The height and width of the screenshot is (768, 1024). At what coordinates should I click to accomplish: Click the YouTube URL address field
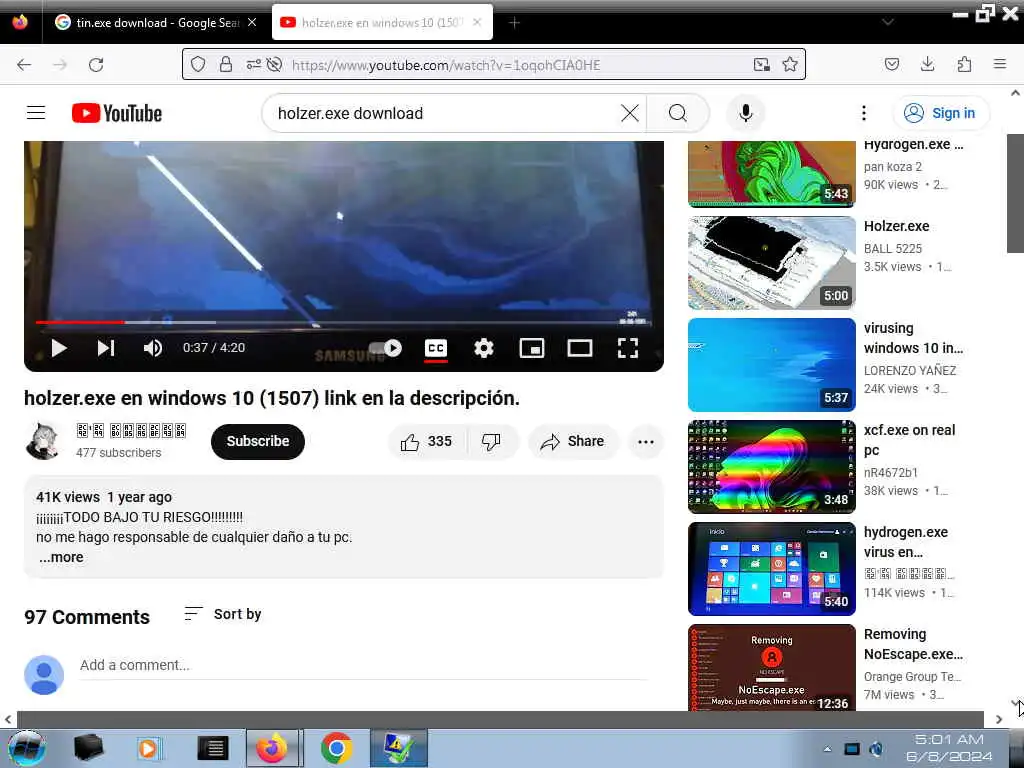[x=516, y=65]
